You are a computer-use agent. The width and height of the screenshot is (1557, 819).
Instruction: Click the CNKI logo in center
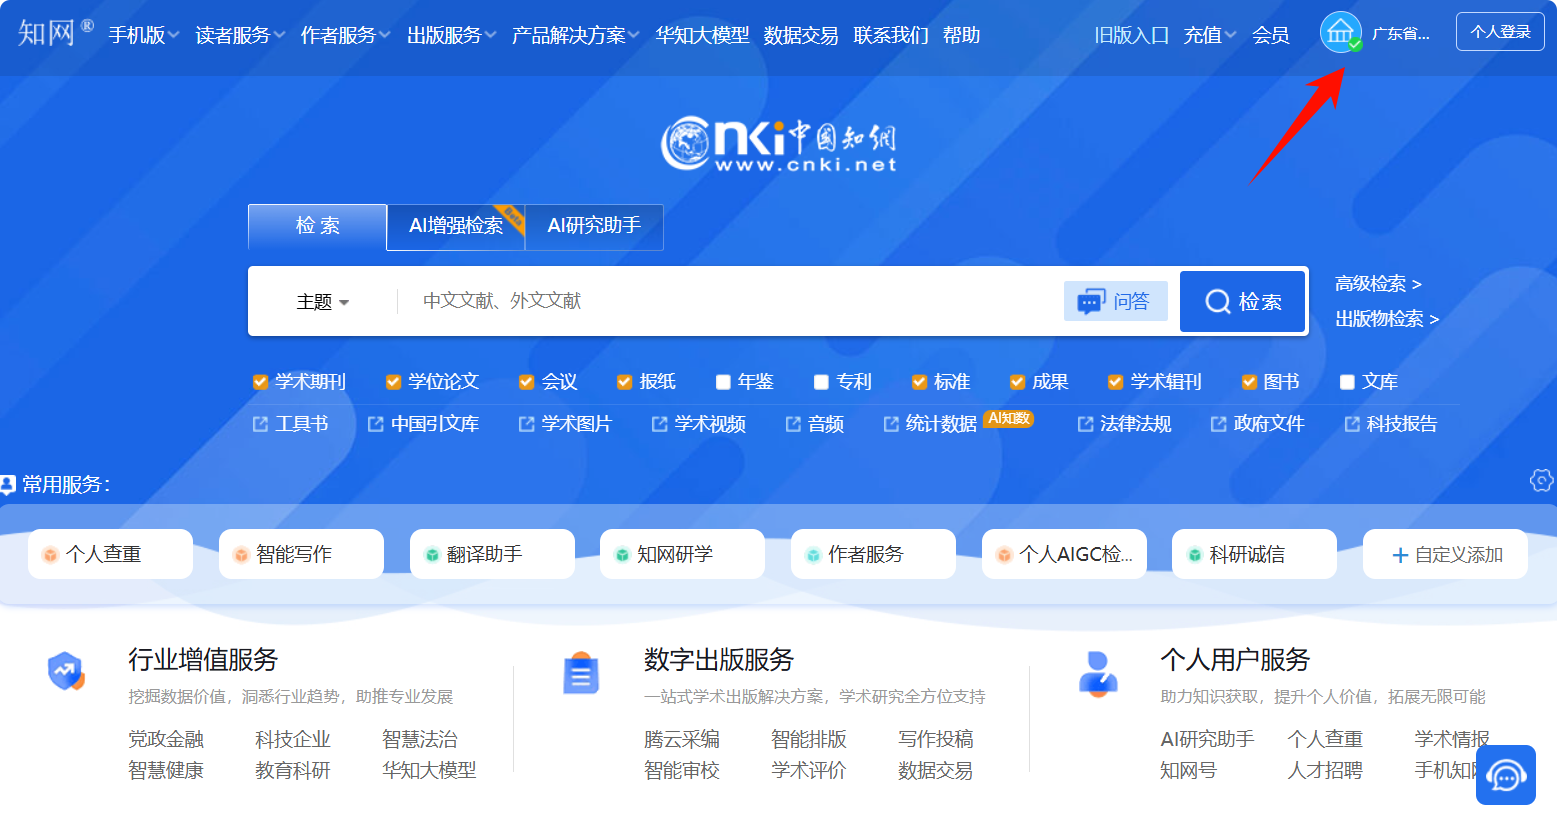[778, 144]
